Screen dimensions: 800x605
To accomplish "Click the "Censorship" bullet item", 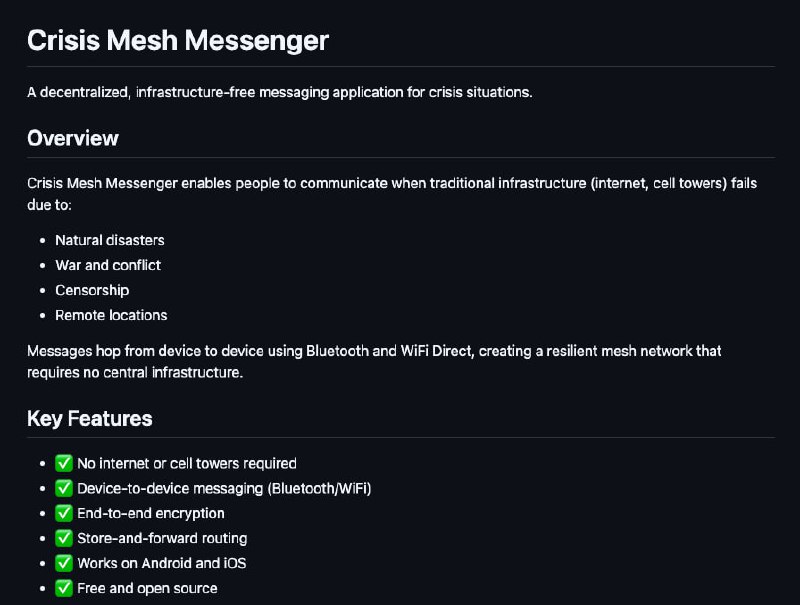I will [92, 290].
